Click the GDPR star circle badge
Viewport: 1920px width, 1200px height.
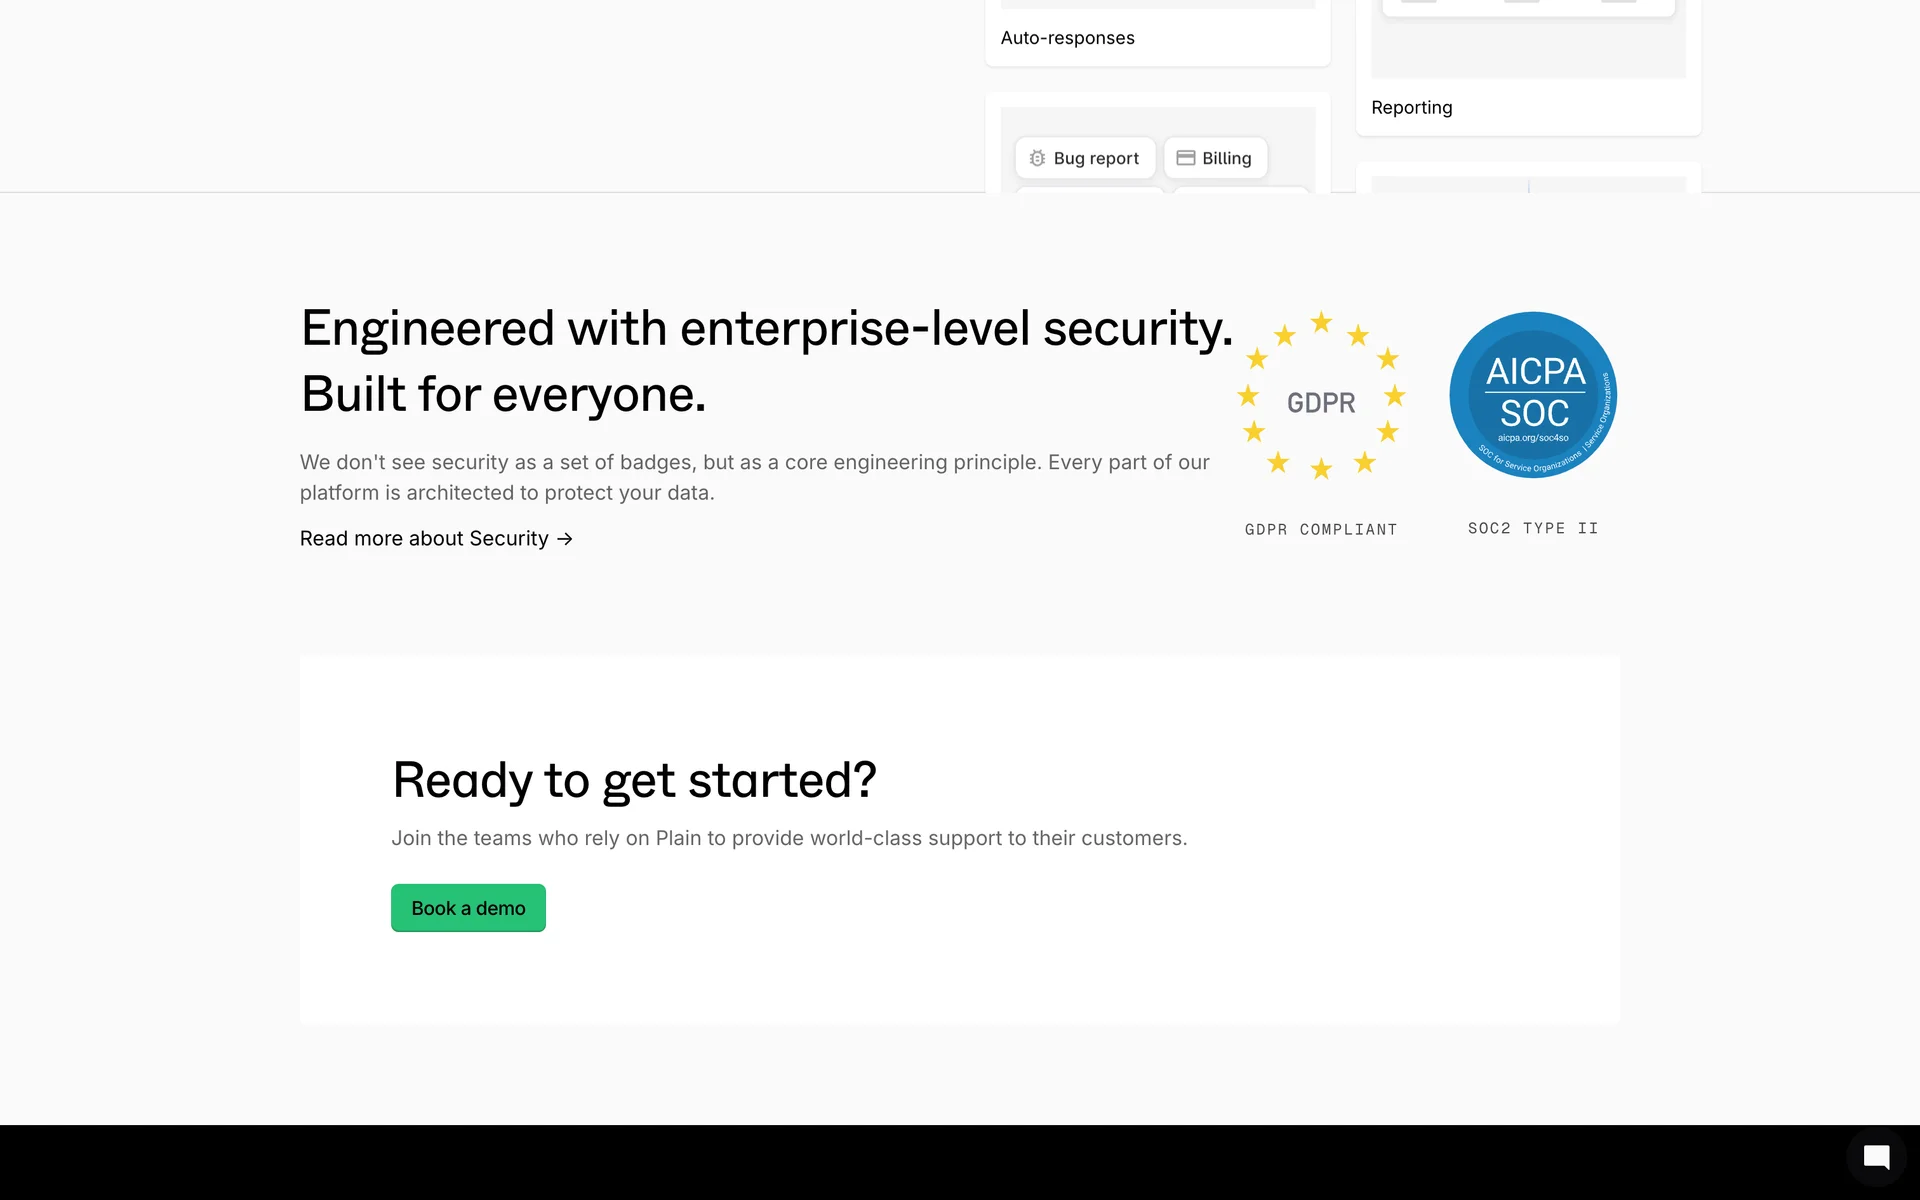tap(1321, 396)
